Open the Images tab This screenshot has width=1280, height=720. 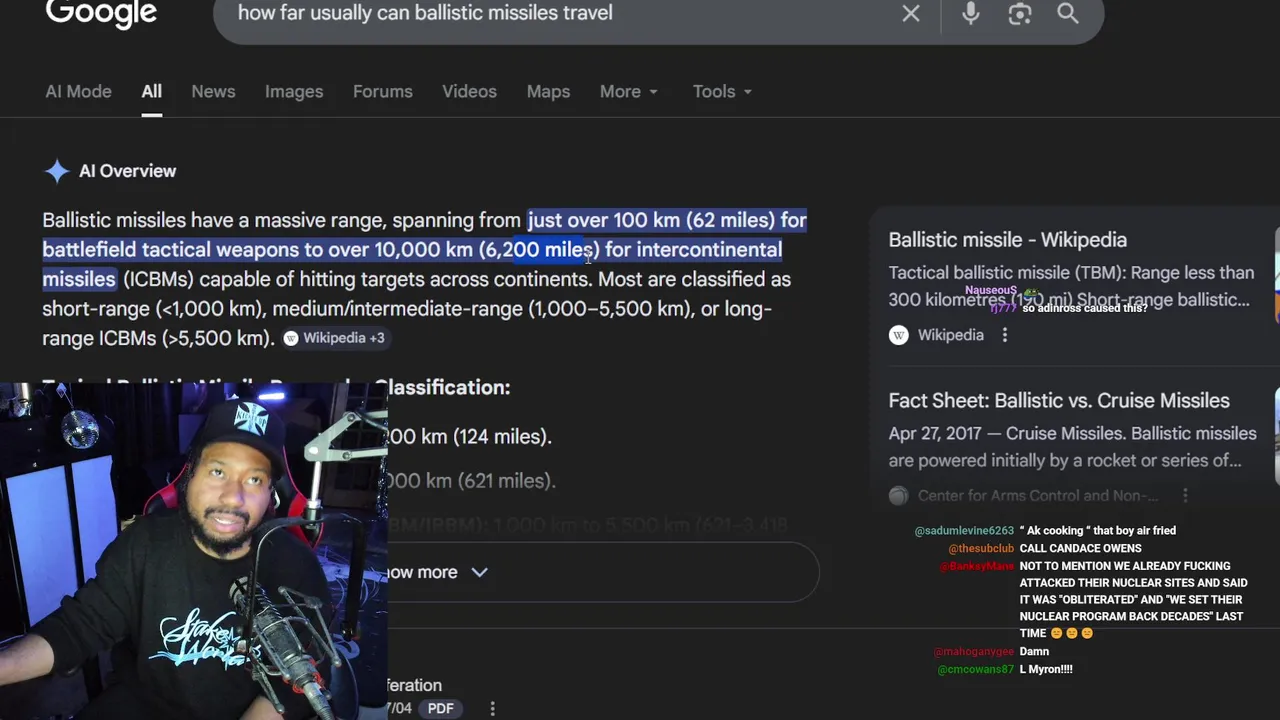tap(294, 91)
